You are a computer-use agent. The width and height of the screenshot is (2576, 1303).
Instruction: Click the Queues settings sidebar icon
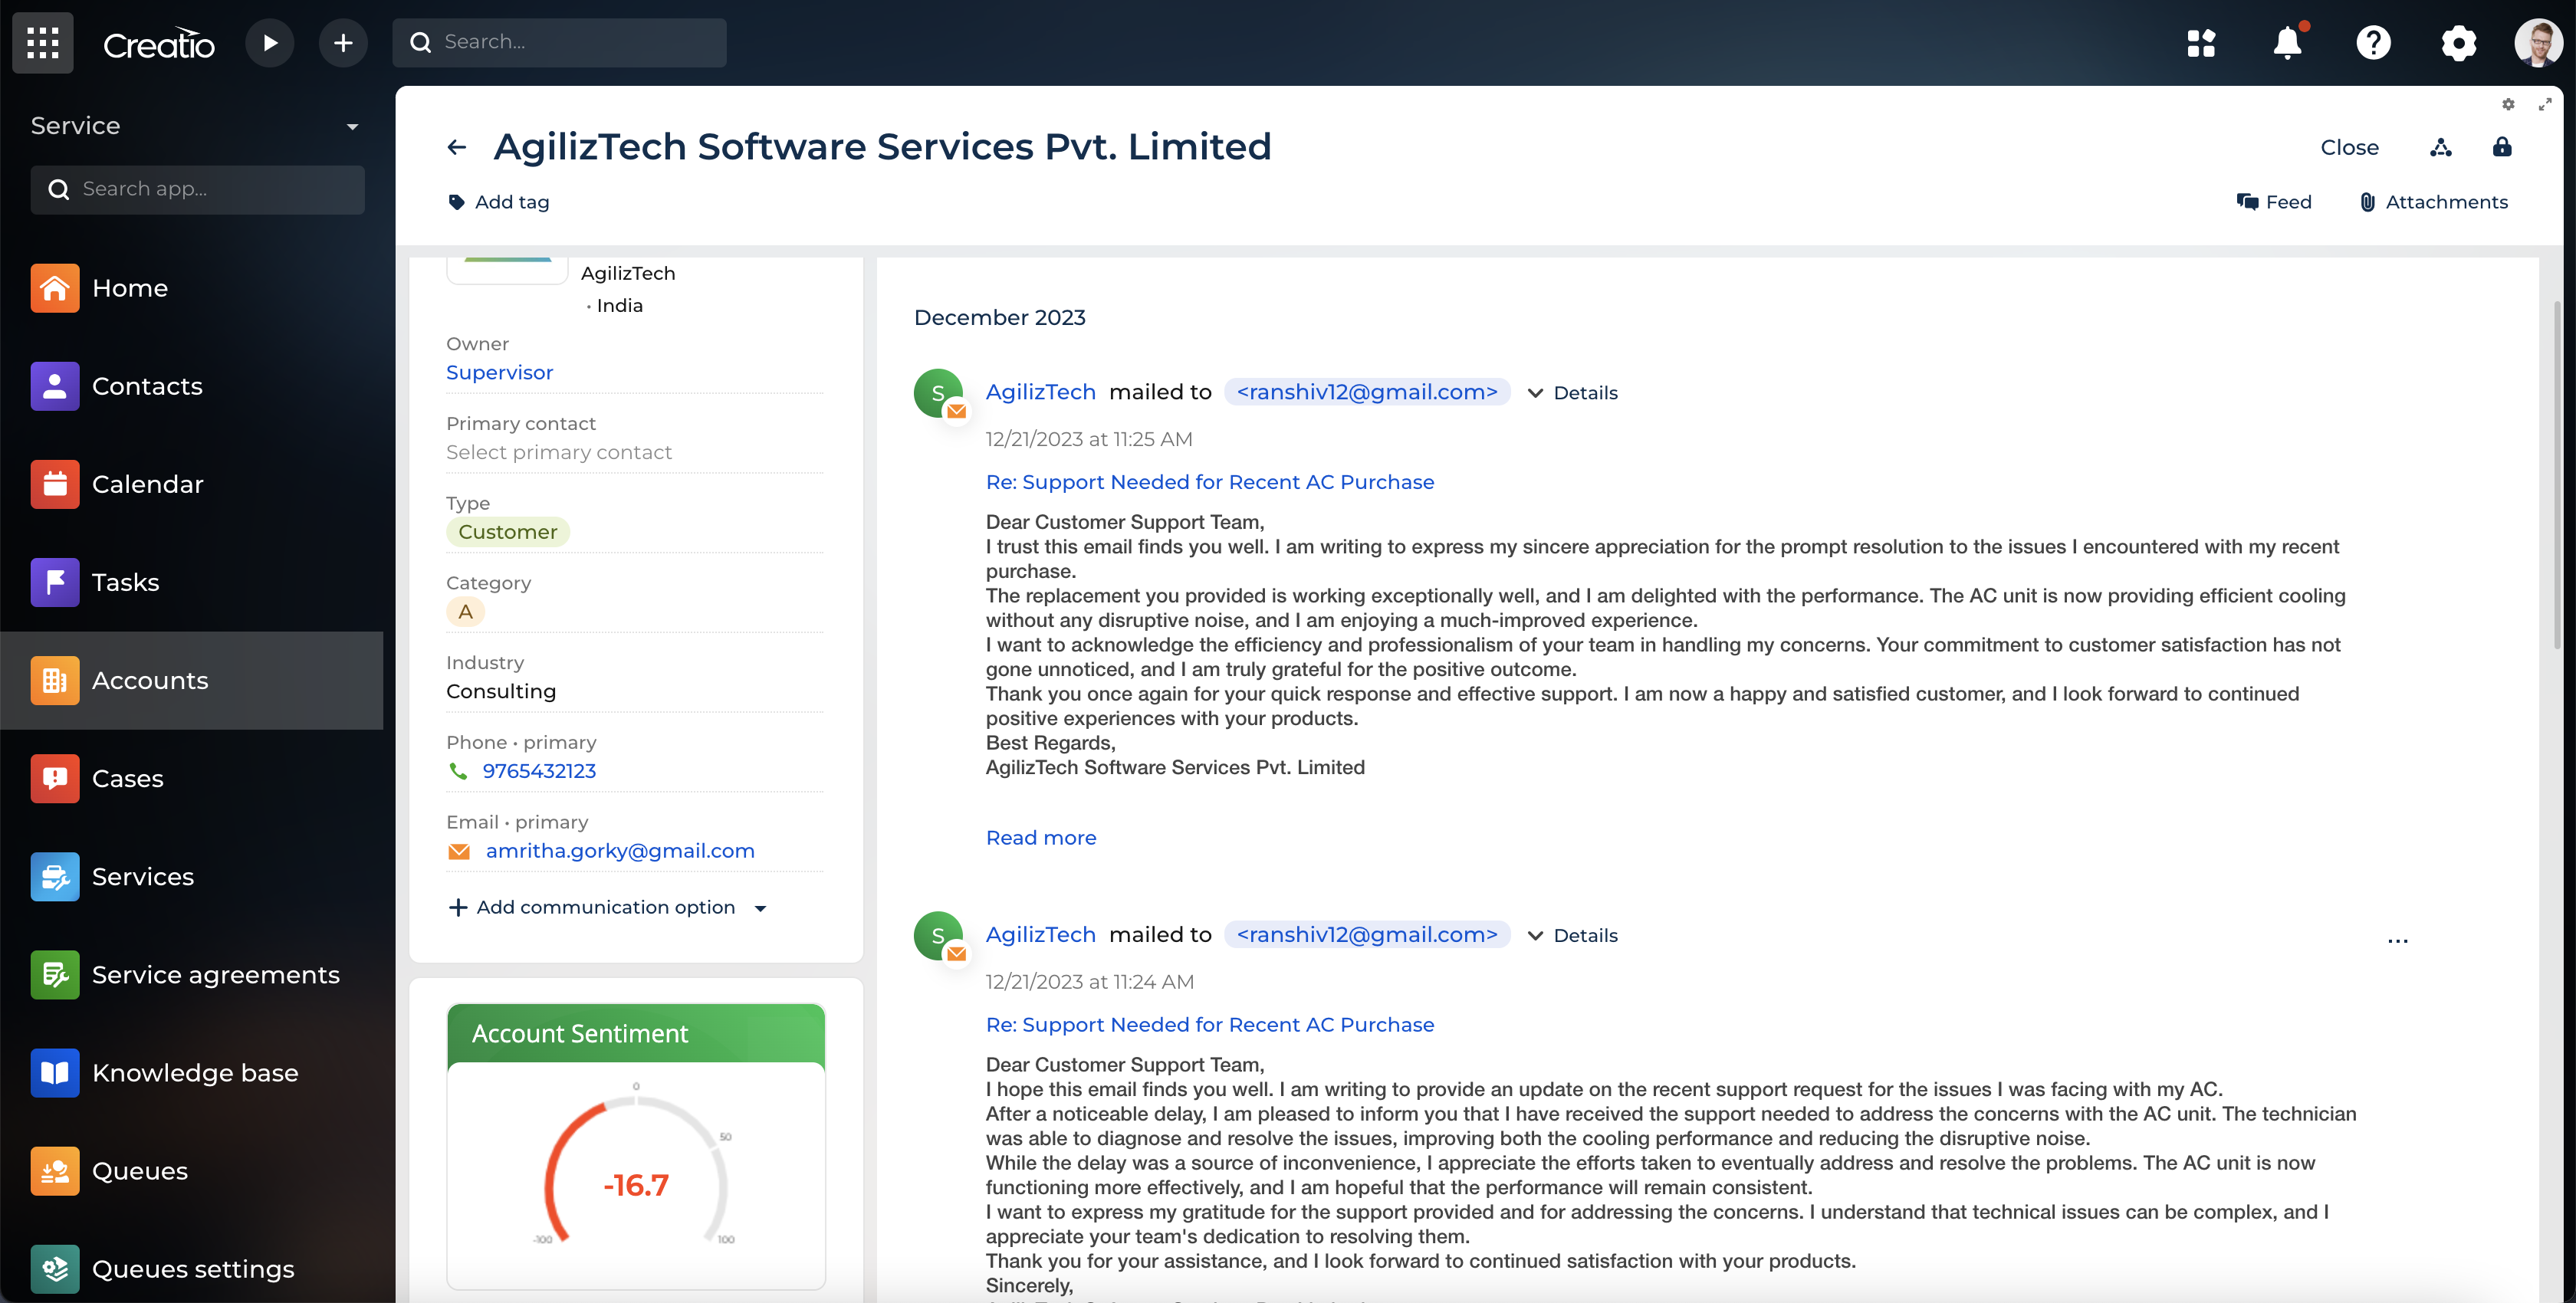tap(55, 1268)
